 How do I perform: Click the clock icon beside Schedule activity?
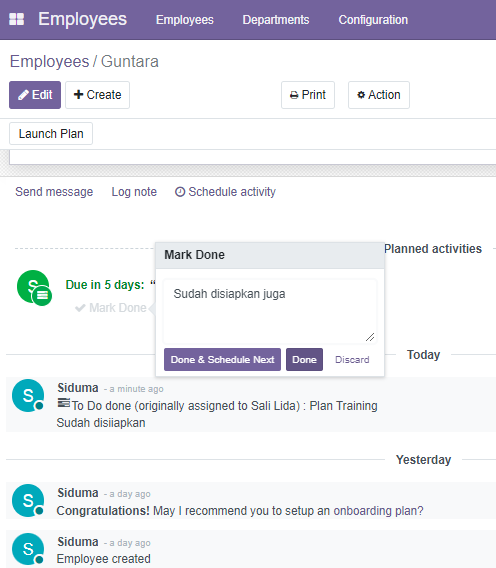tap(180, 192)
